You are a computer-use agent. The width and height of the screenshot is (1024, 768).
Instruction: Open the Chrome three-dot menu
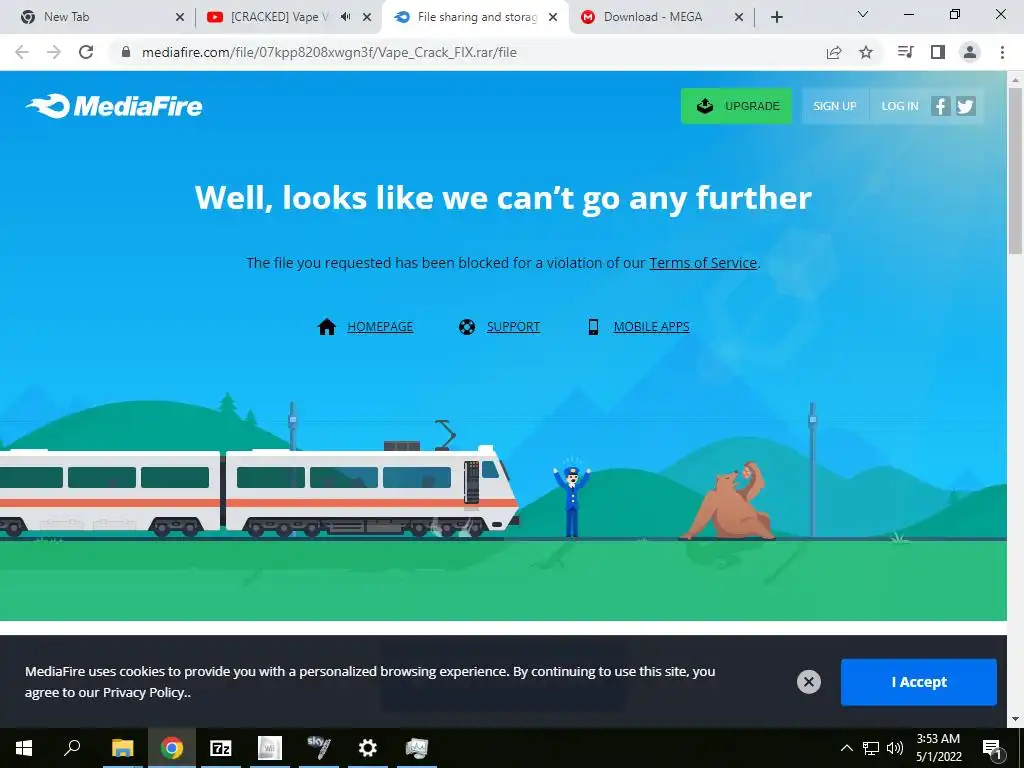(x=1002, y=52)
